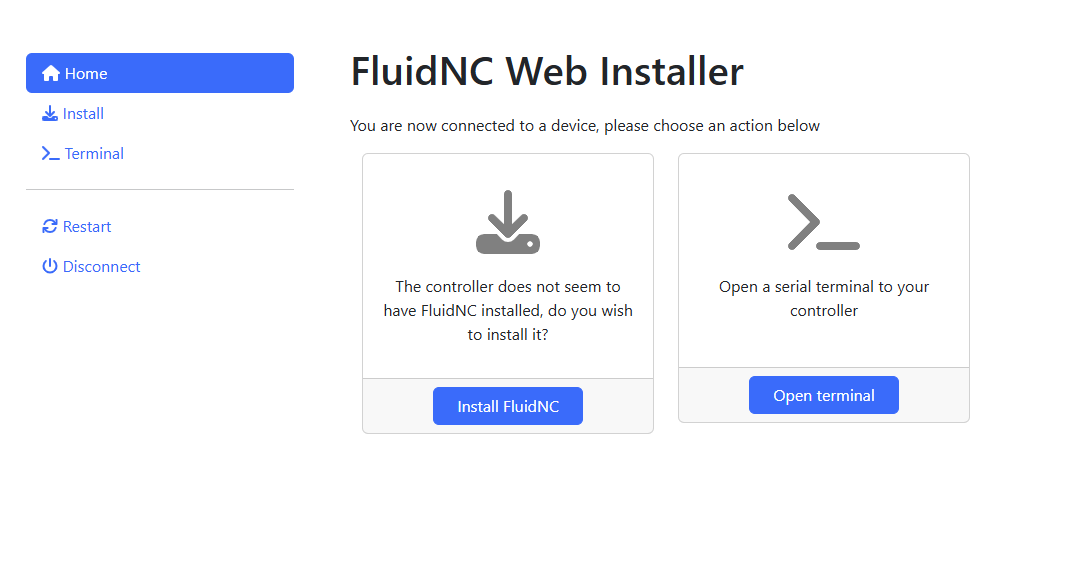Click the prompt icon beside Terminal
Screen dimensions: 1073x565
[50, 153]
